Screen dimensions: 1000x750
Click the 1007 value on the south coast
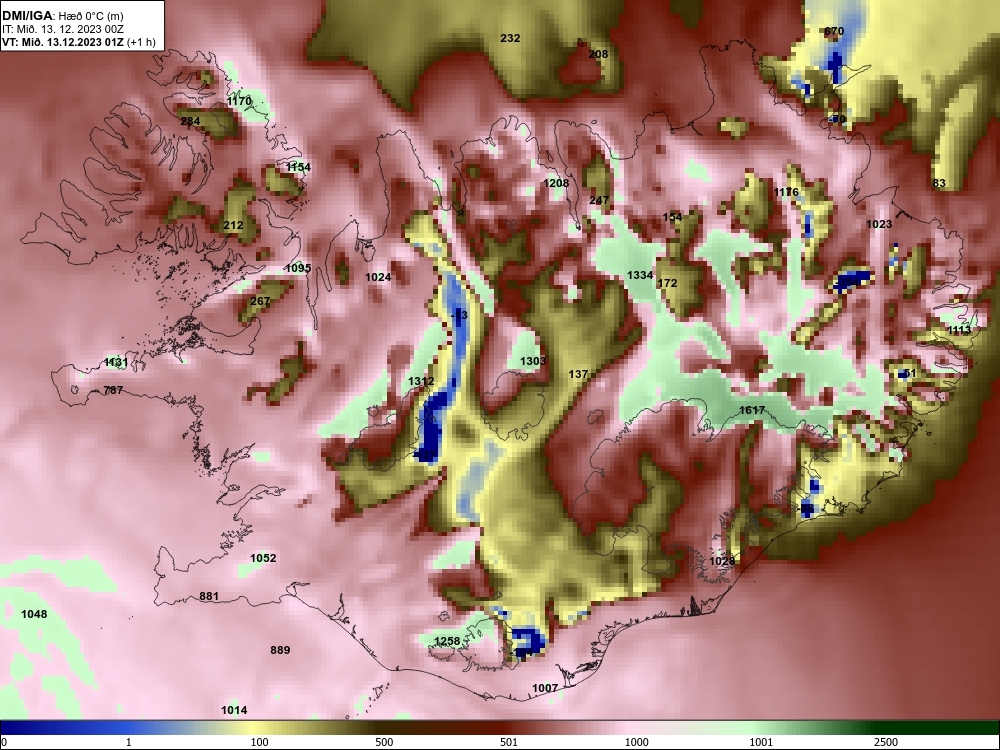(545, 689)
